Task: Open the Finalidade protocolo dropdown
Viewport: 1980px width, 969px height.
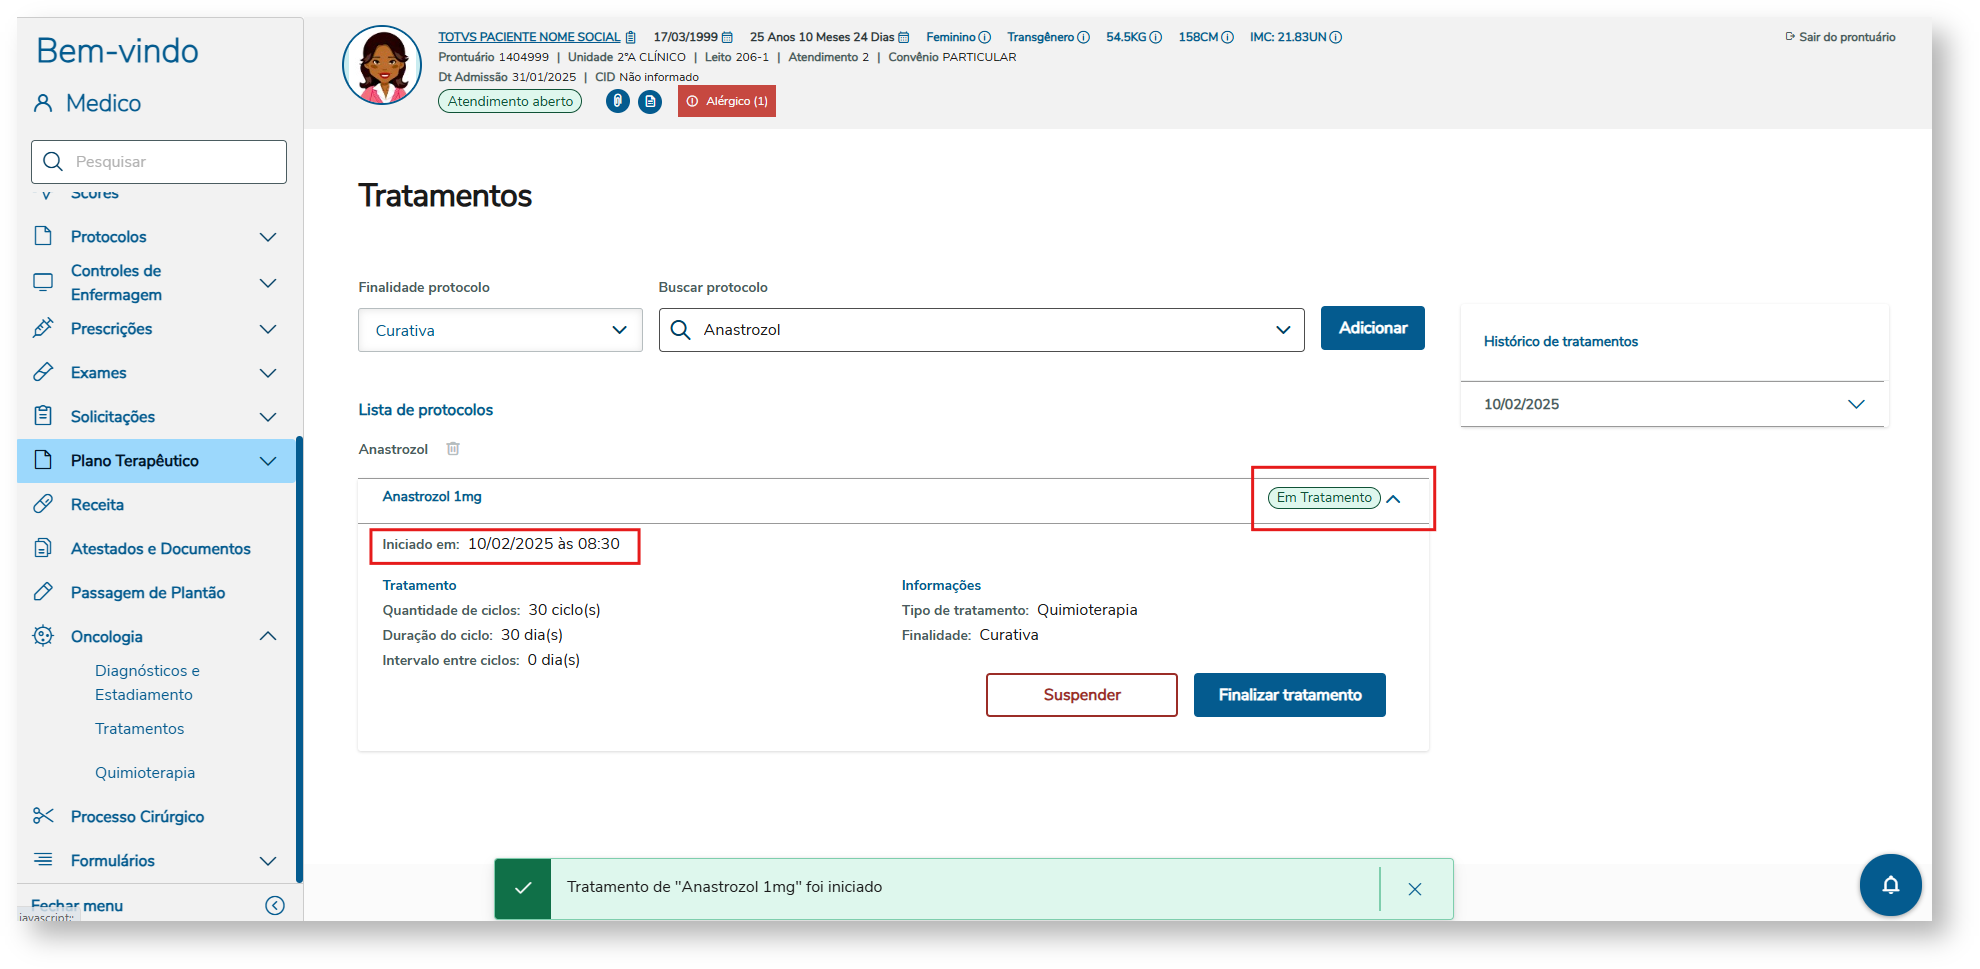Action: pos(500,330)
